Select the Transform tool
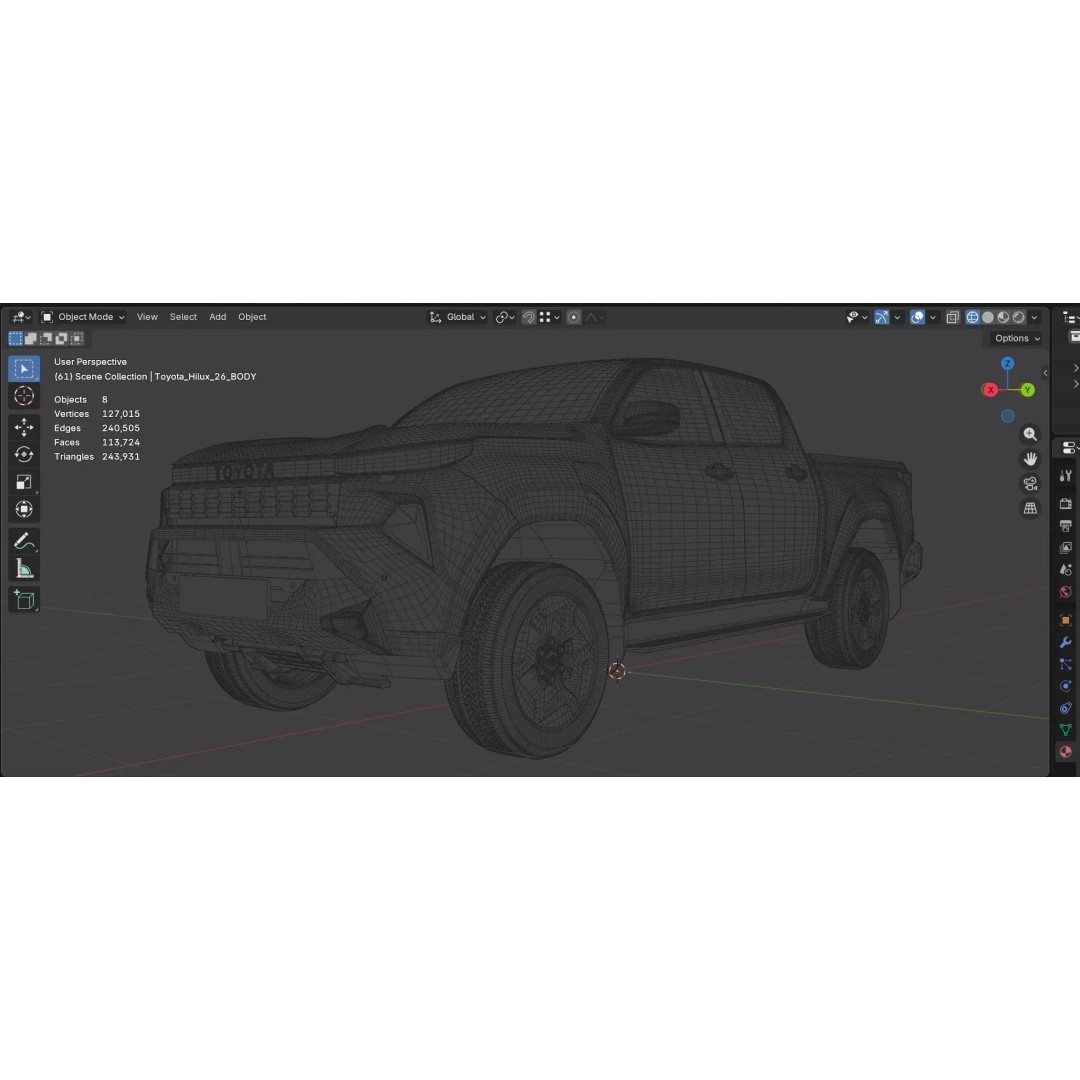The height and width of the screenshot is (1080, 1080). (24, 510)
